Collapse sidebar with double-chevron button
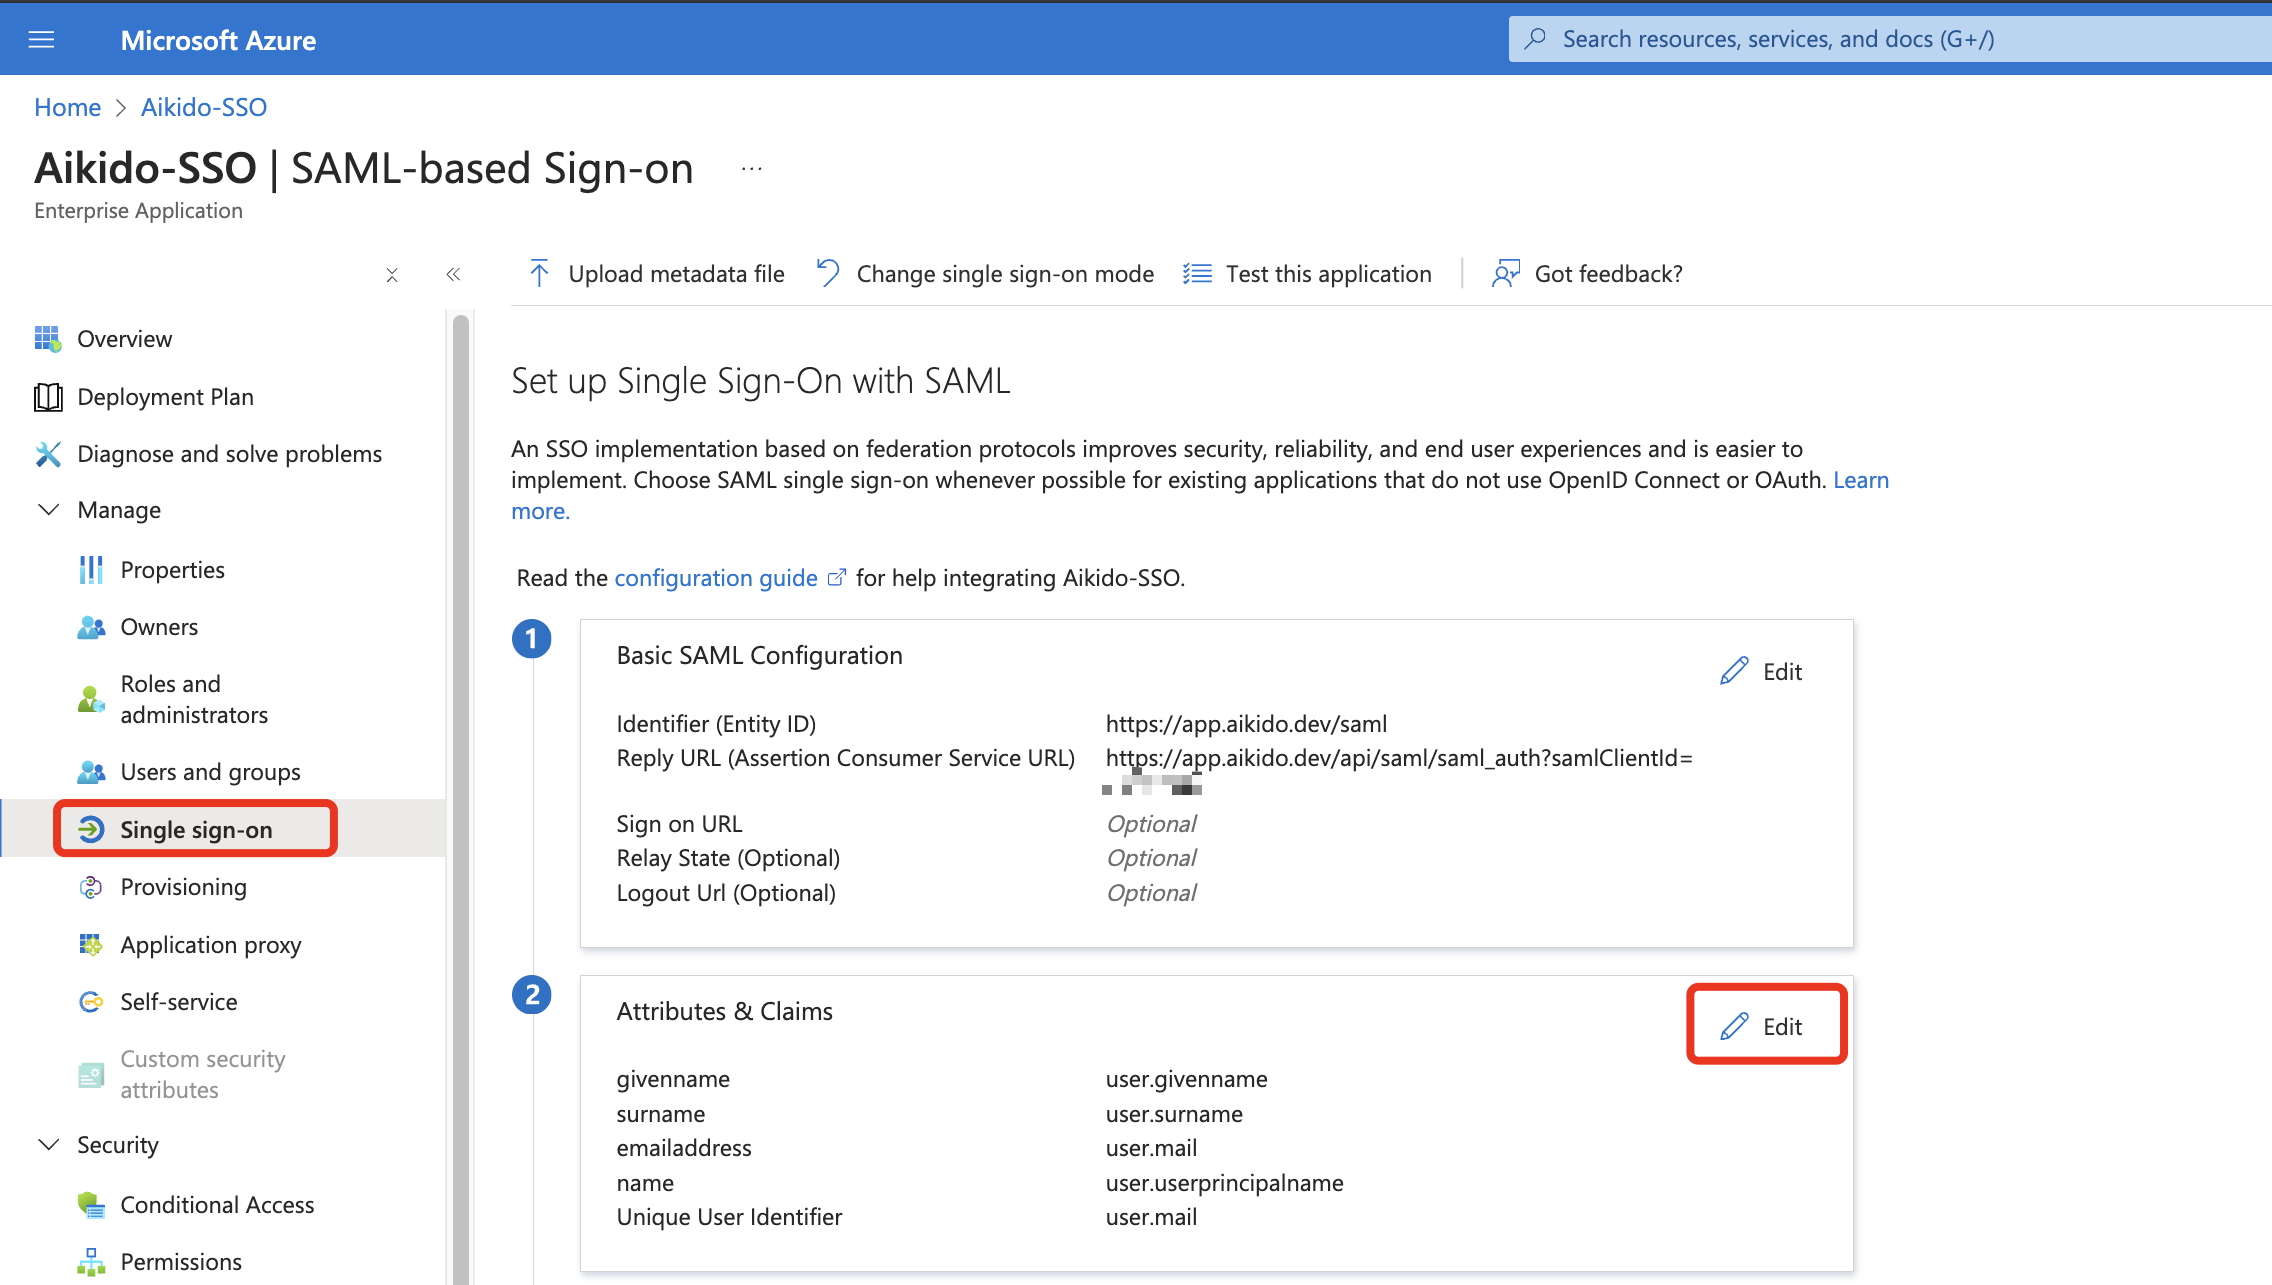This screenshot has width=2272, height=1285. pyautogui.click(x=453, y=274)
